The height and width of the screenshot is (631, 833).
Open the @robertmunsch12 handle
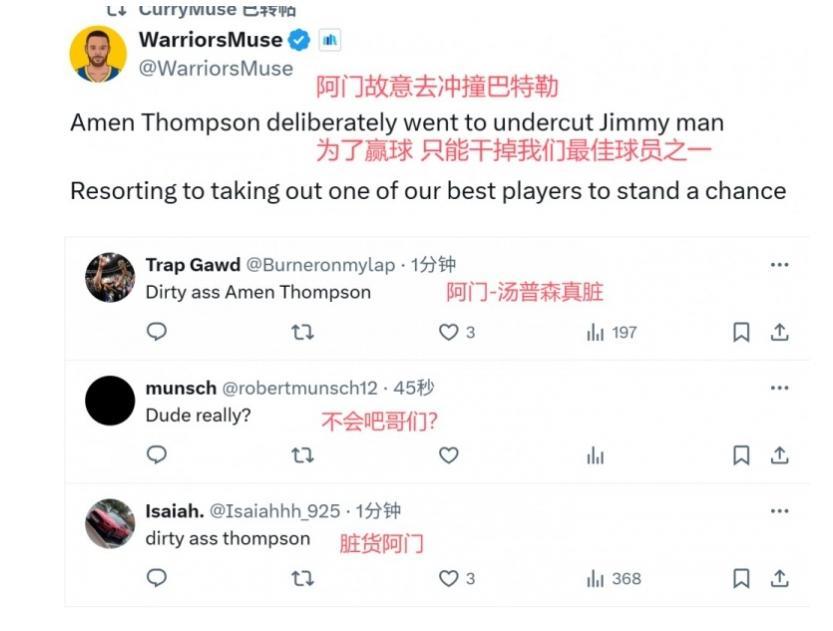pyautogui.click(x=300, y=388)
